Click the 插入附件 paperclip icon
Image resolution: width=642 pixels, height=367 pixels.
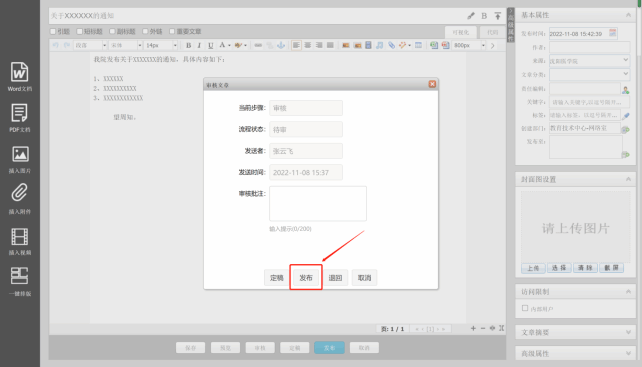19,193
